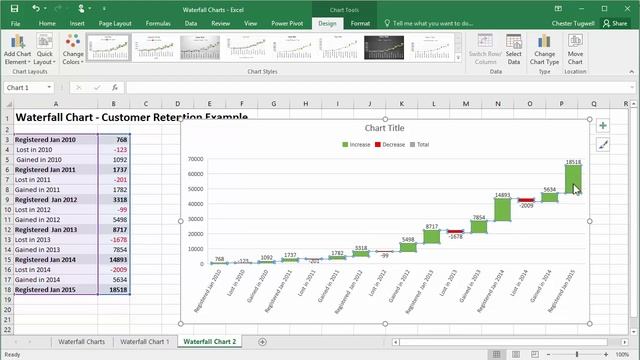The width and height of the screenshot is (640, 360).
Task: Zoom in with the plus button
Action: pyautogui.click(x=606, y=354)
